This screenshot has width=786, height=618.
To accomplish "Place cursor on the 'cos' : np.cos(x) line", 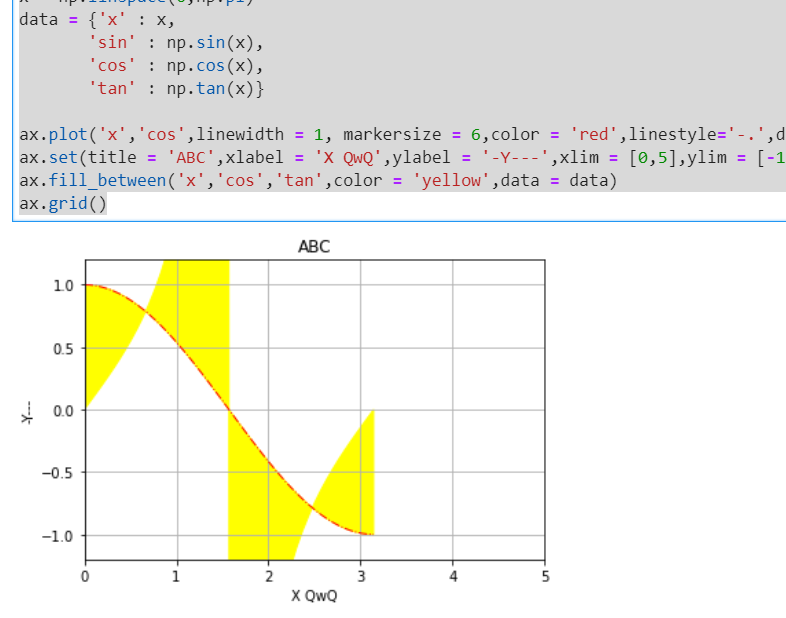I will point(176,66).
